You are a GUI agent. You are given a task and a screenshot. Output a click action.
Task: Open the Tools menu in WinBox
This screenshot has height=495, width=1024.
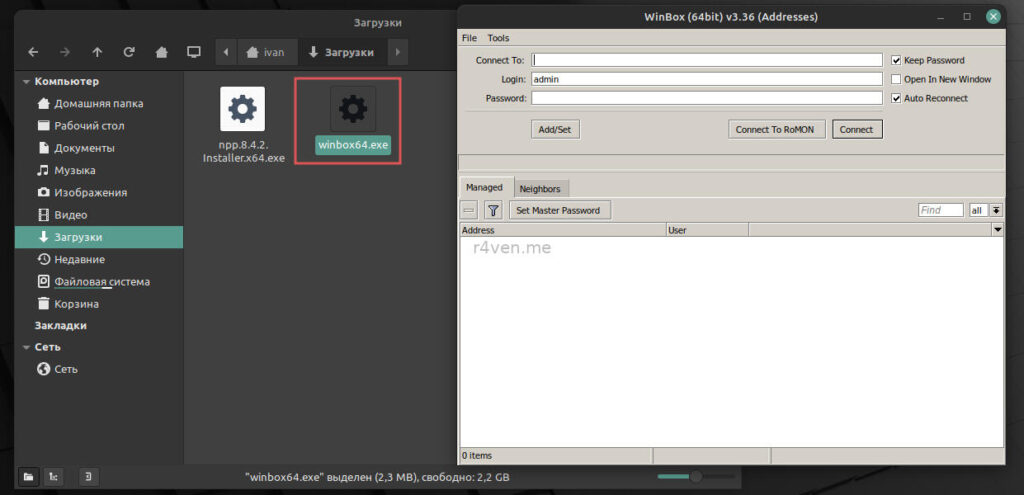(x=498, y=38)
